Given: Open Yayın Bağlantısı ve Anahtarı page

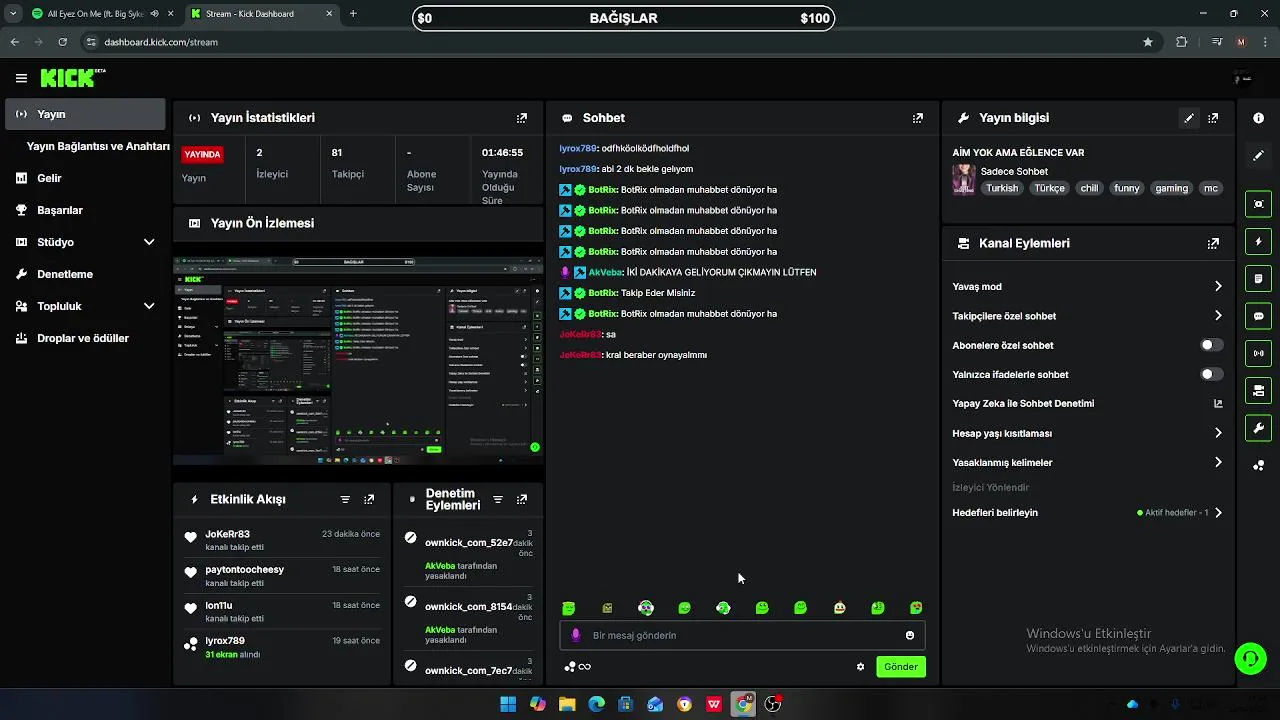Looking at the screenshot, I should point(98,146).
